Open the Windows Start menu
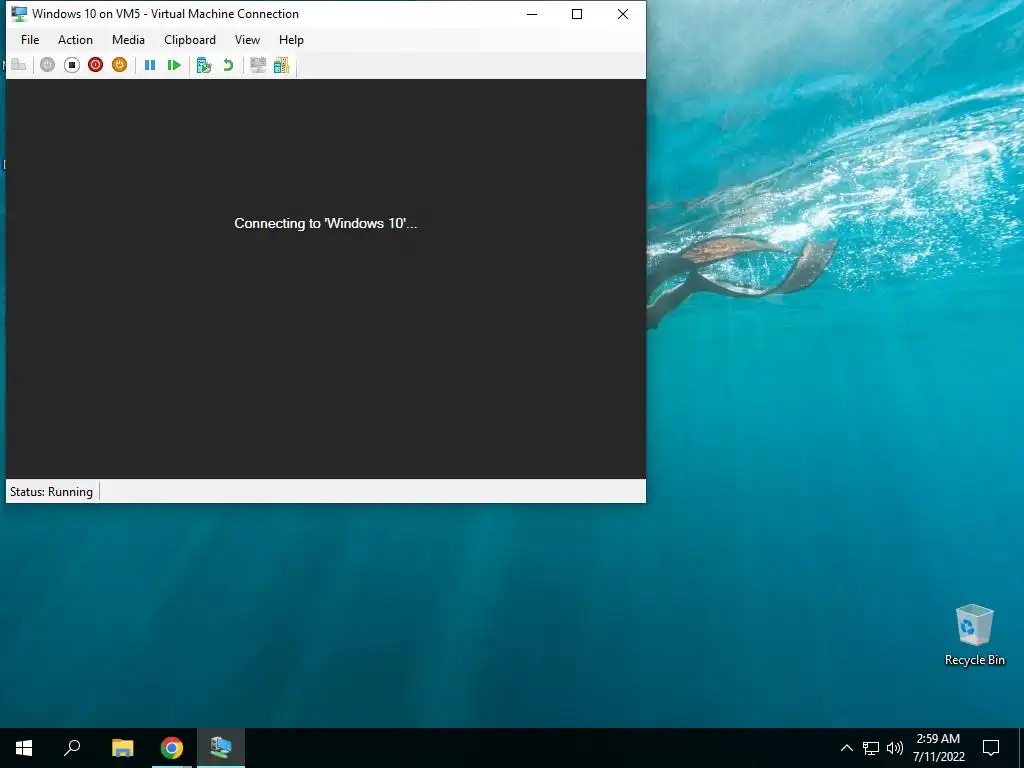Viewport: 1024px width, 768px height. pyautogui.click(x=24, y=748)
